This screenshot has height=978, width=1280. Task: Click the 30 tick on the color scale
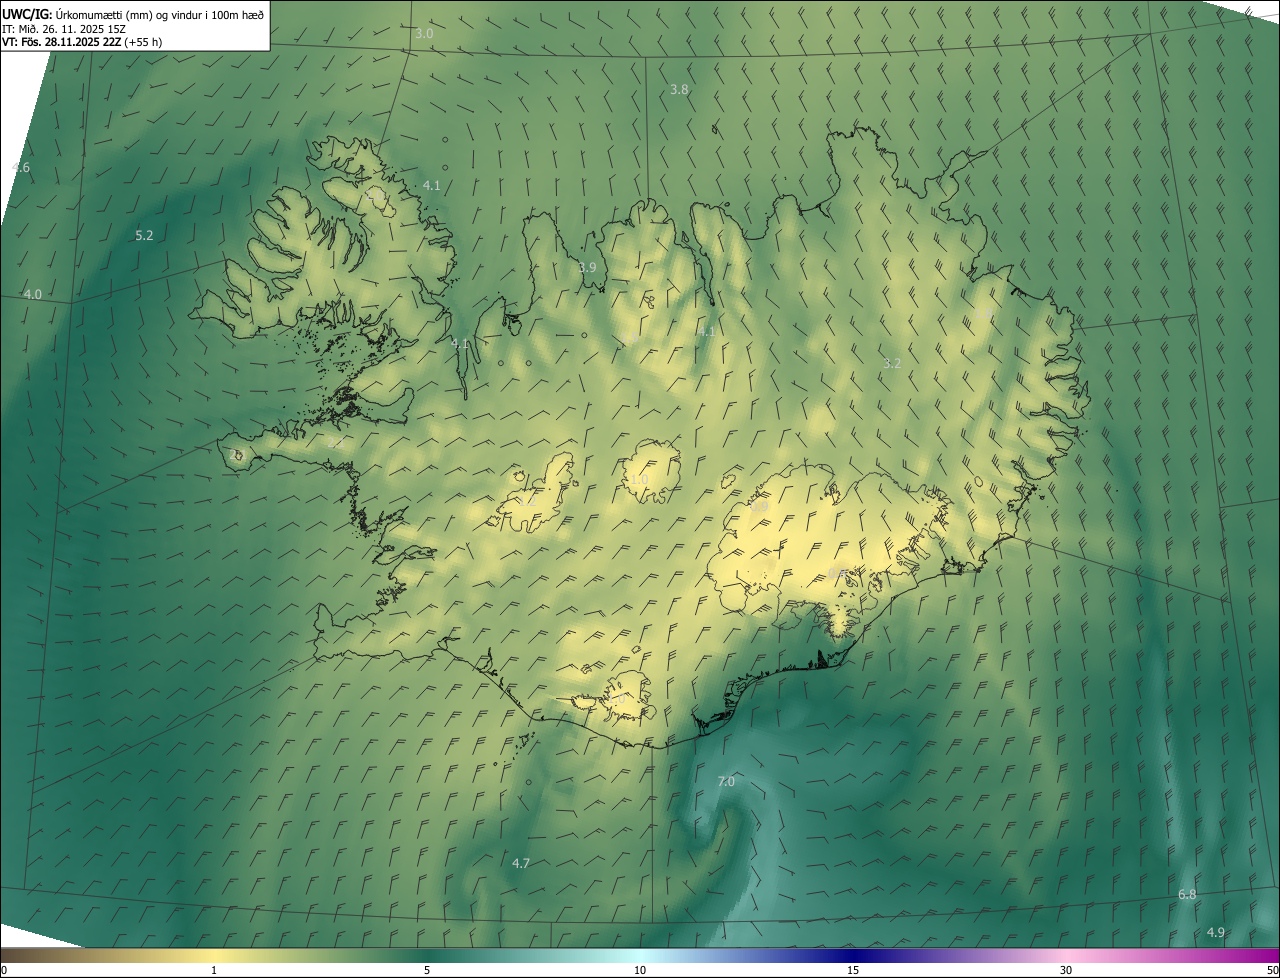(1066, 970)
